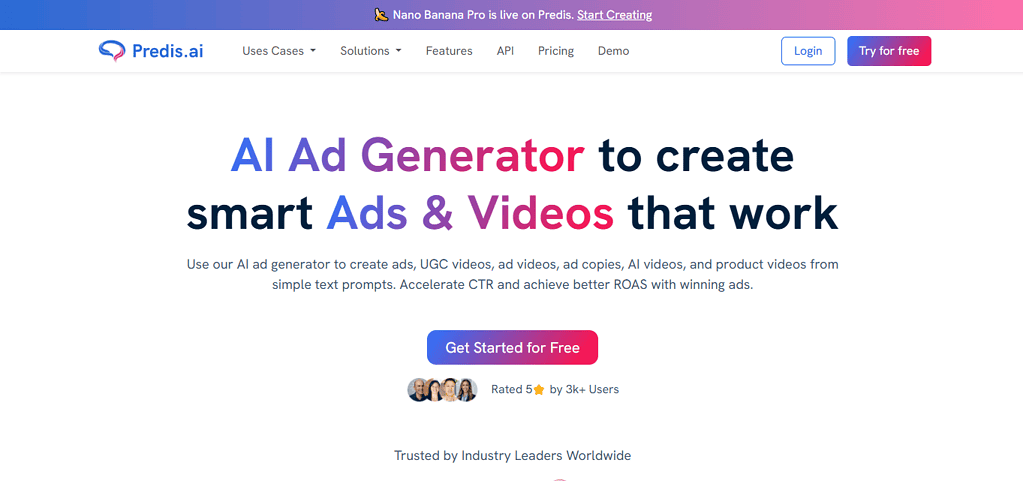Image resolution: width=1023 pixels, height=481 pixels.
Task: Select Demo in the navigation bar
Action: point(613,51)
